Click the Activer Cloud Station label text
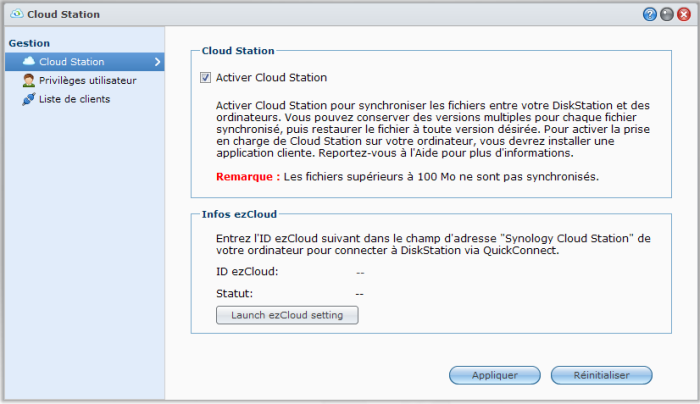 click(271, 78)
